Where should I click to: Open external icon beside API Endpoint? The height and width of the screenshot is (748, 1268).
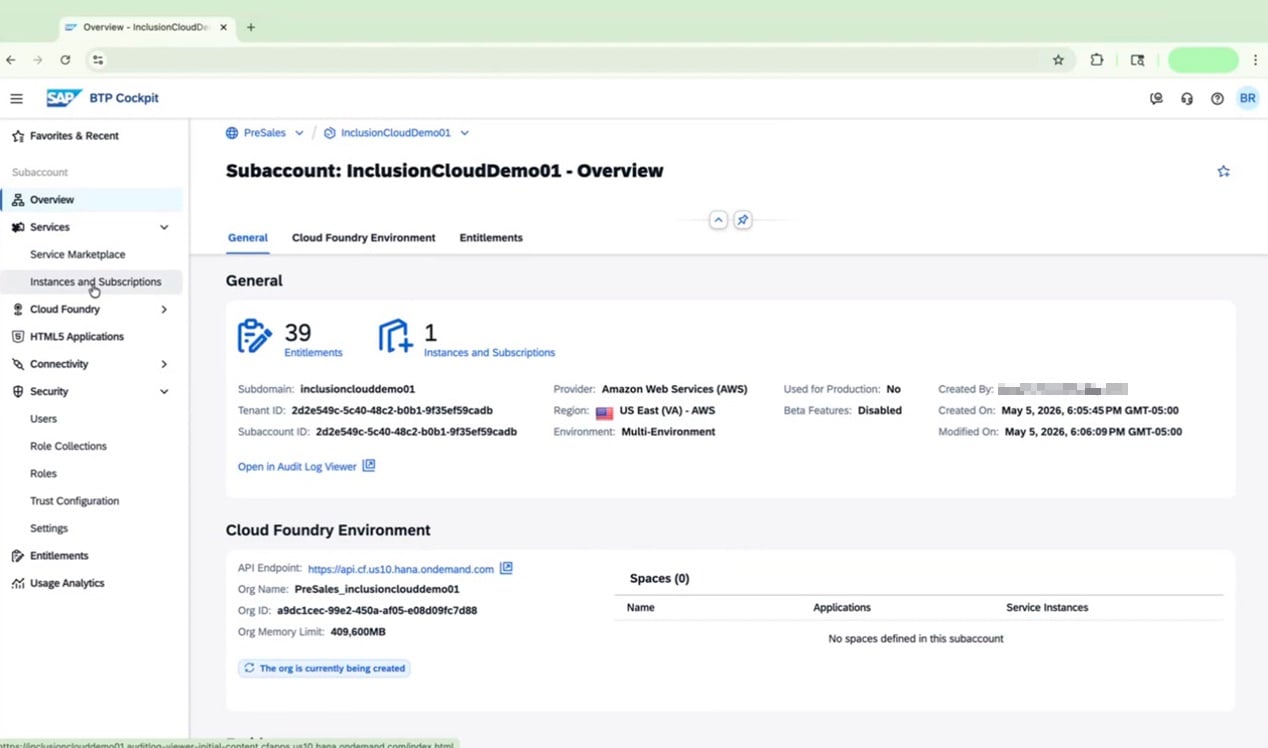click(x=506, y=568)
